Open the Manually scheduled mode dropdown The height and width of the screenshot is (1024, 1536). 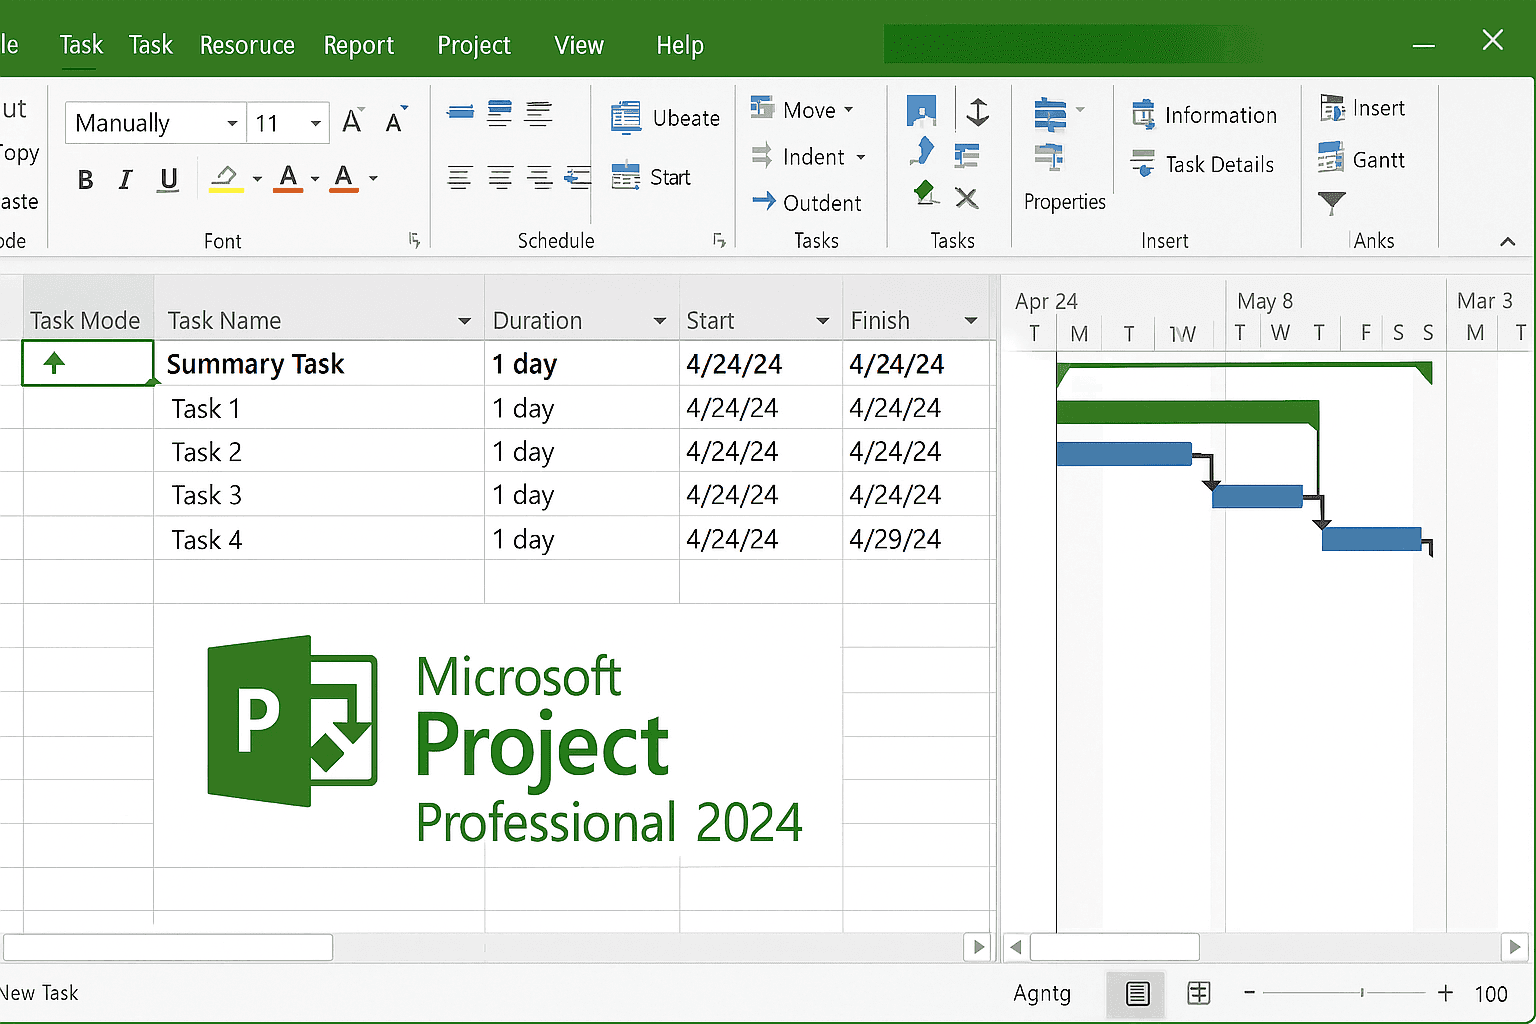232,122
